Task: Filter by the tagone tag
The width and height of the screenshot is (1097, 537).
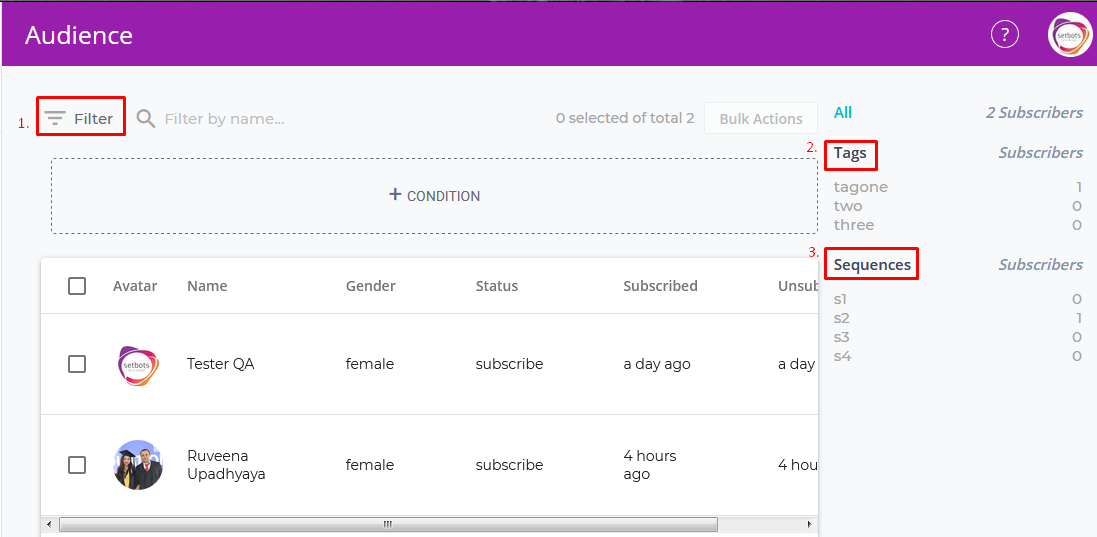Action: [x=861, y=187]
